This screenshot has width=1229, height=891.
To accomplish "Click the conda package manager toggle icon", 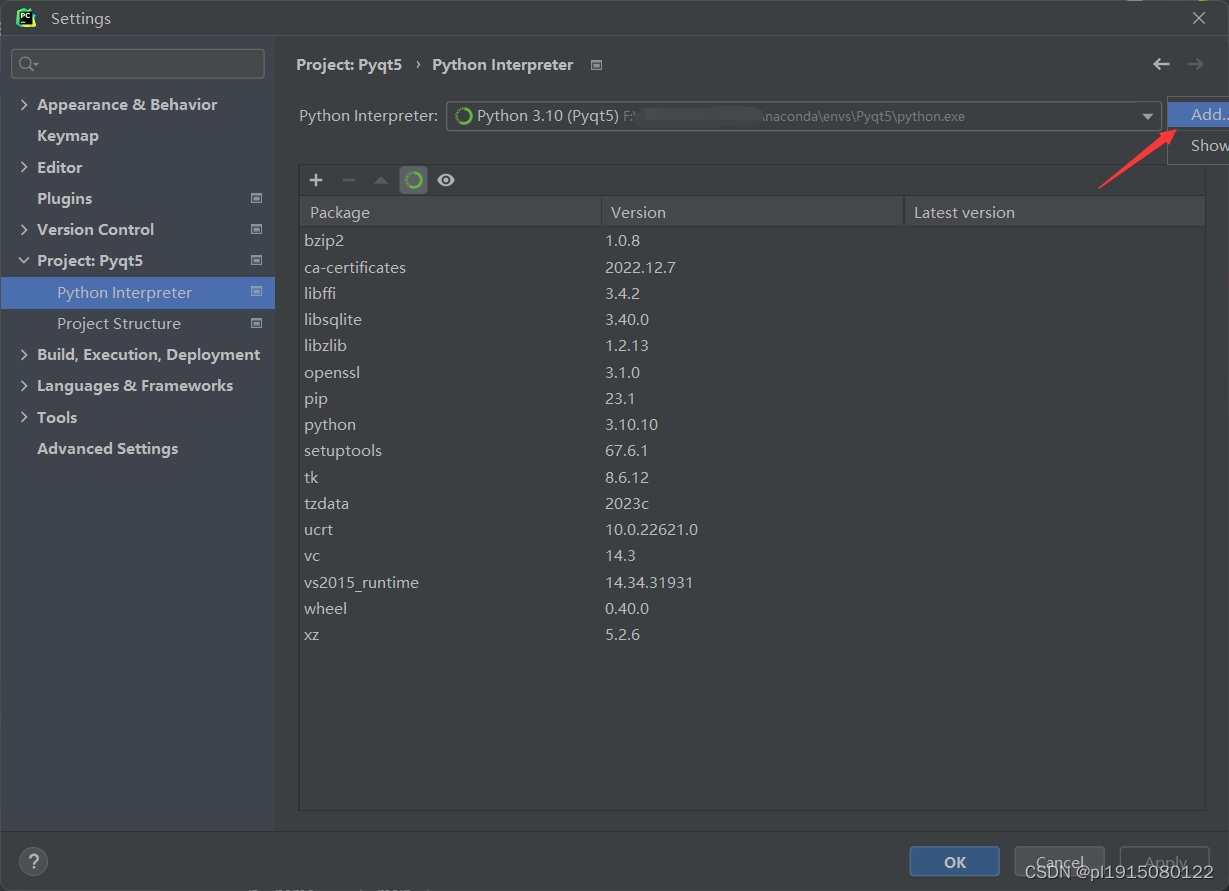I will [413, 180].
